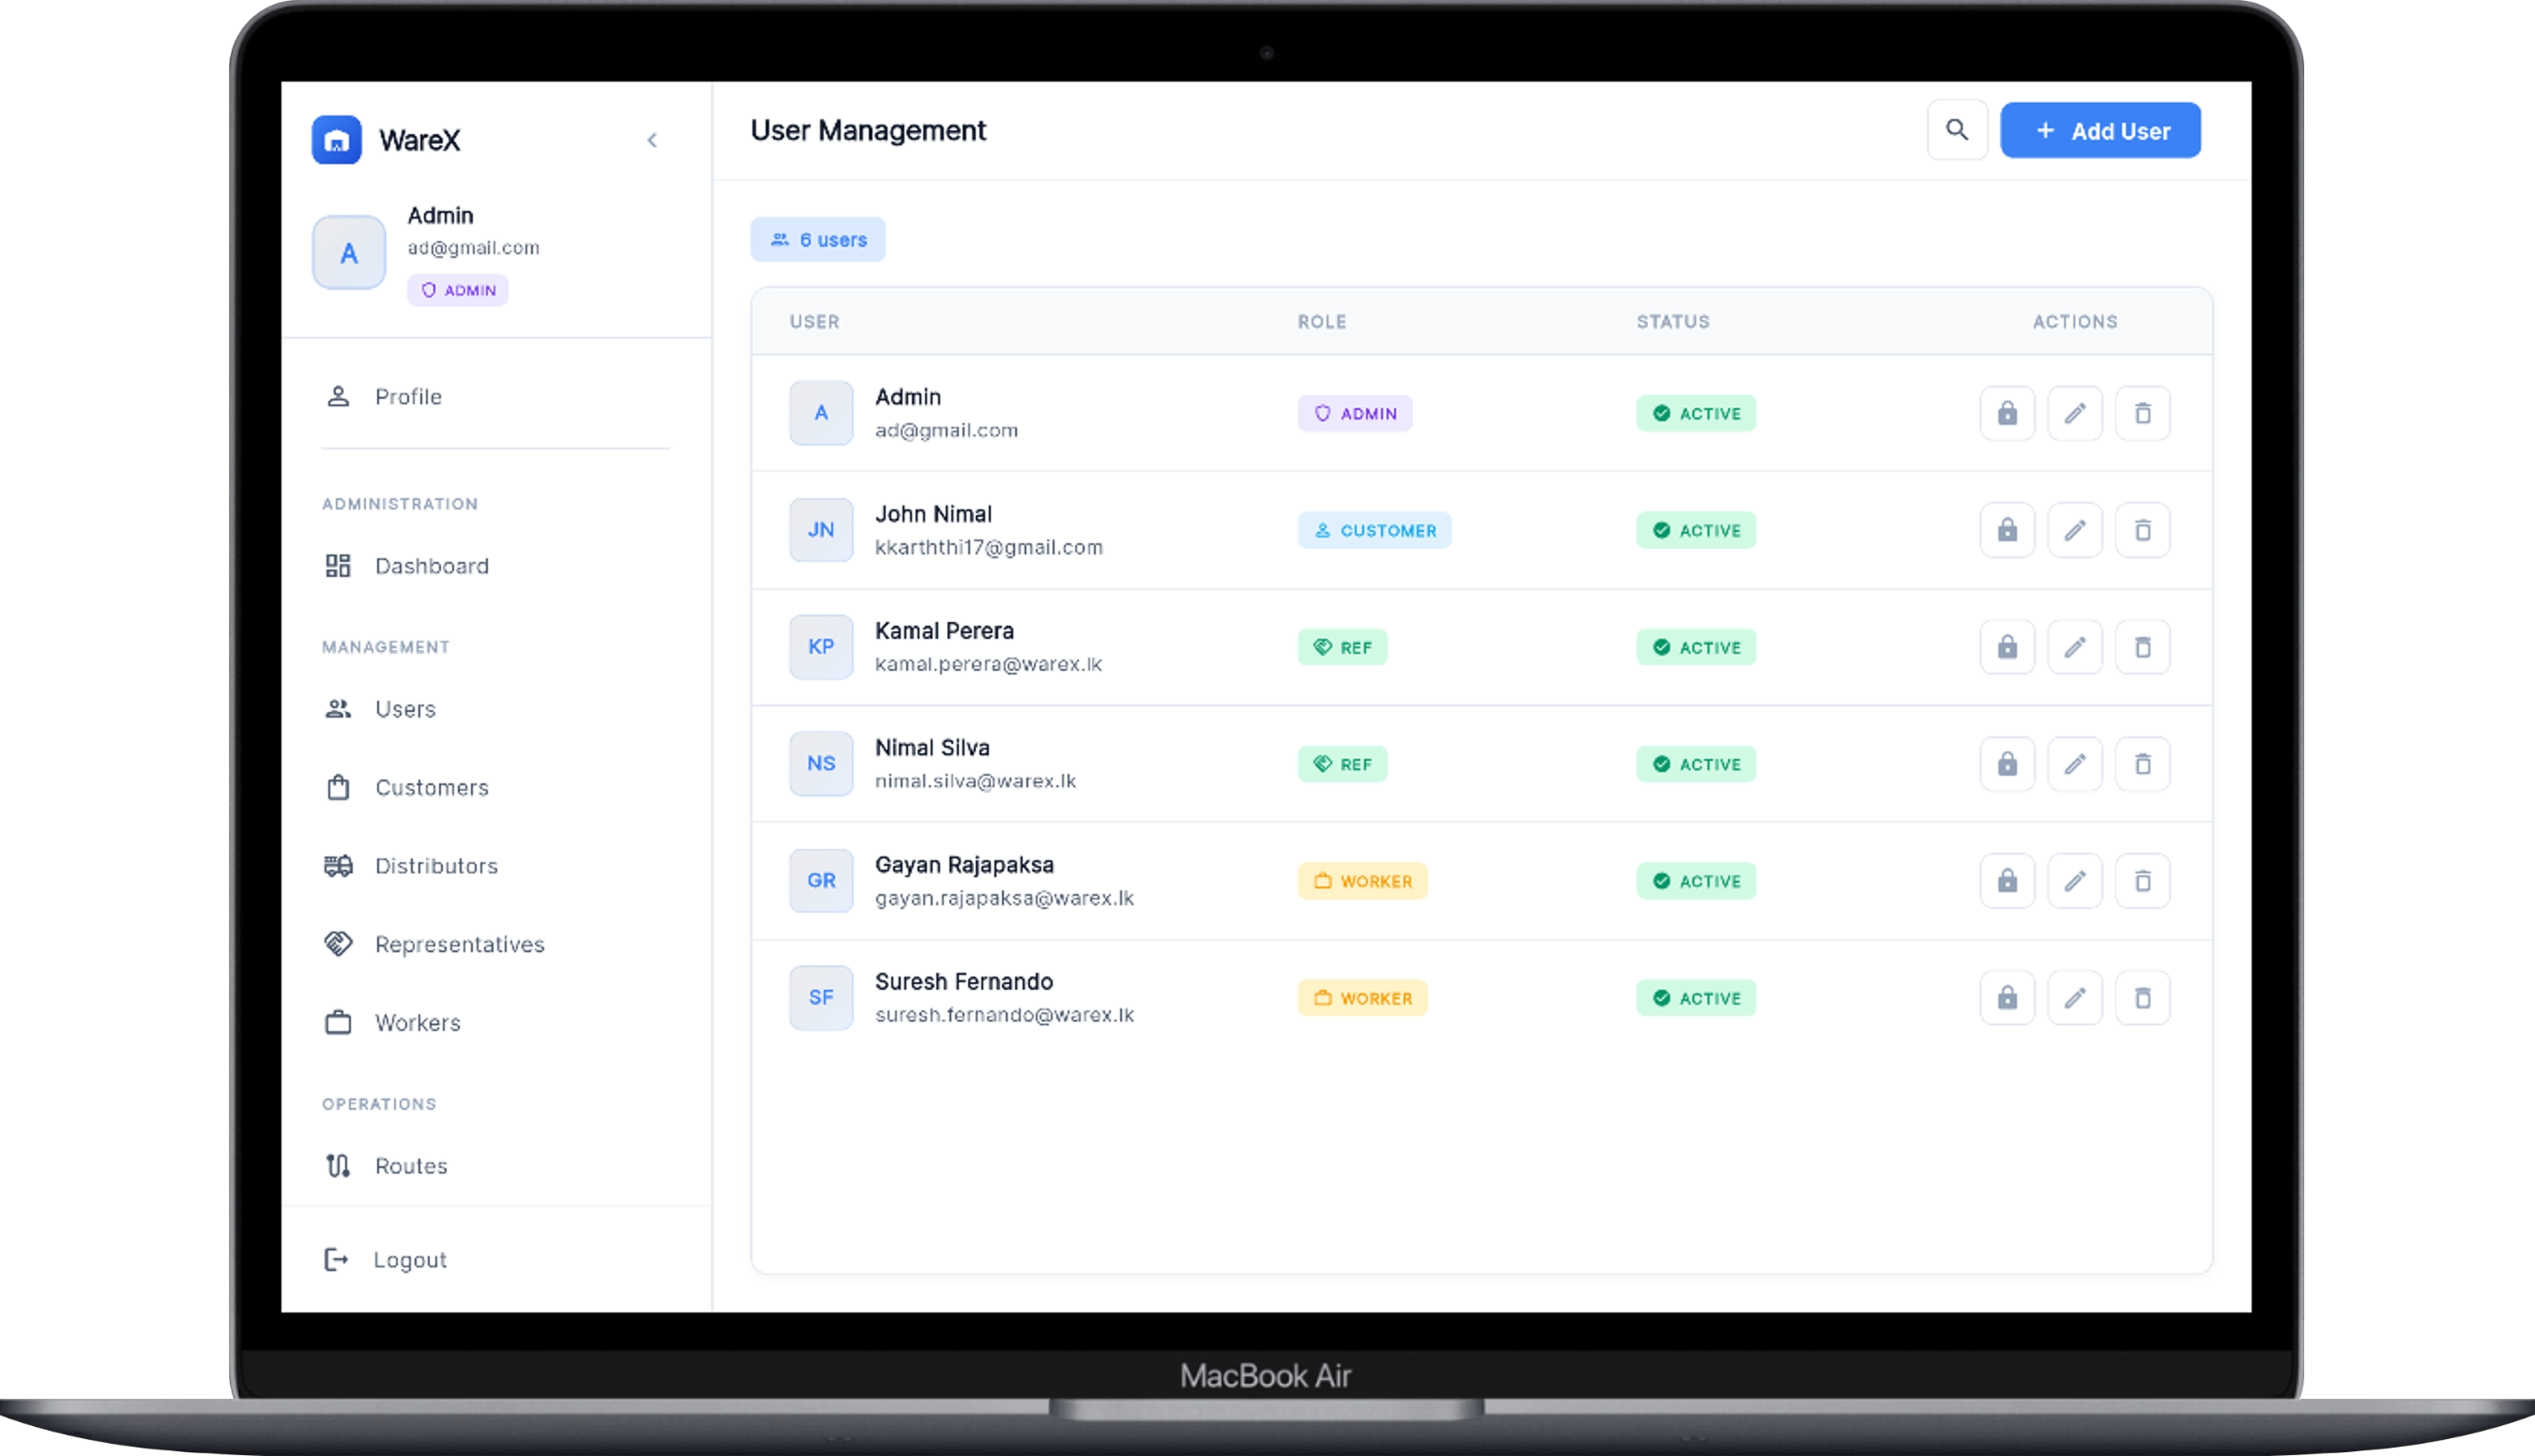Open the search icon in header
The height and width of the screenshot is (1456, 2535).
(1957, 130)
